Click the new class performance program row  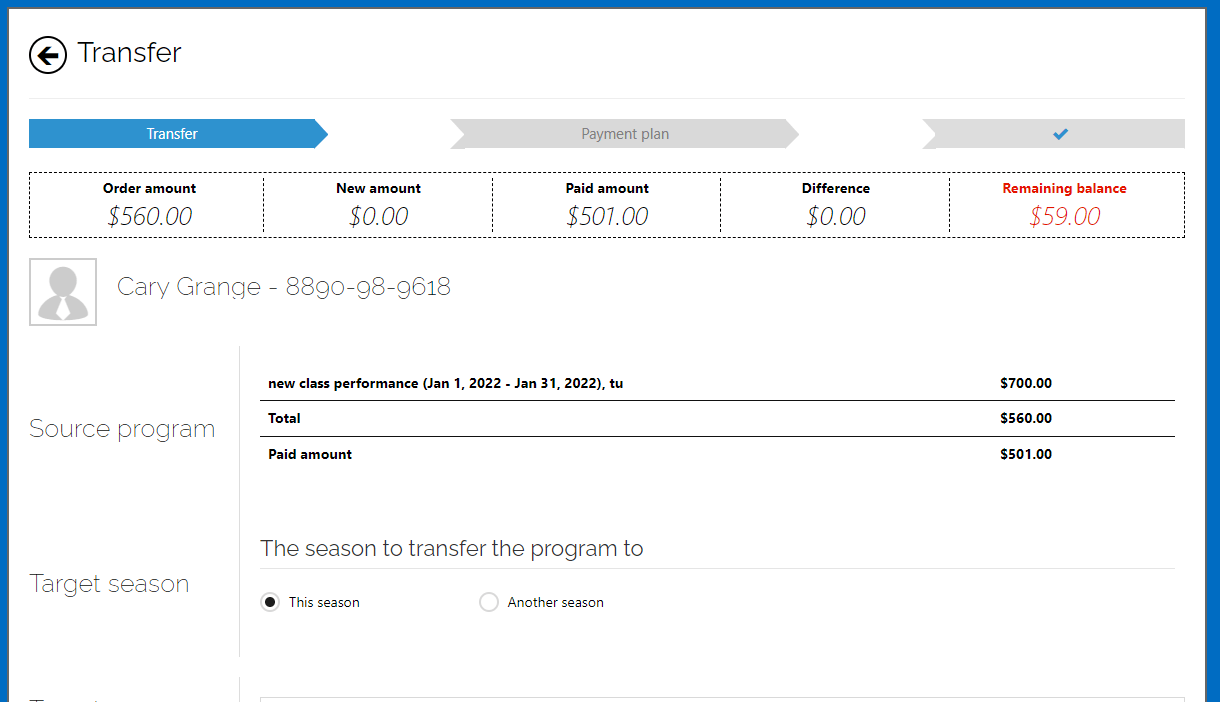click(717, 383)
